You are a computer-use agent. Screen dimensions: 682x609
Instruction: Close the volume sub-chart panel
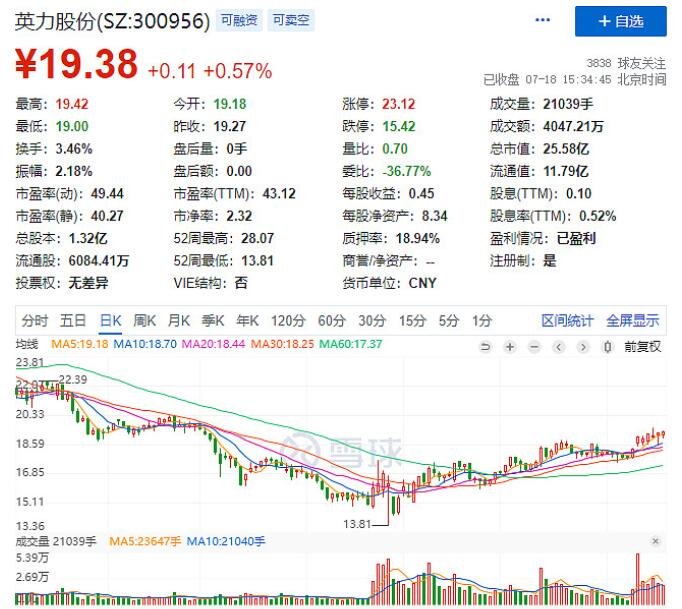pos(655,541)
